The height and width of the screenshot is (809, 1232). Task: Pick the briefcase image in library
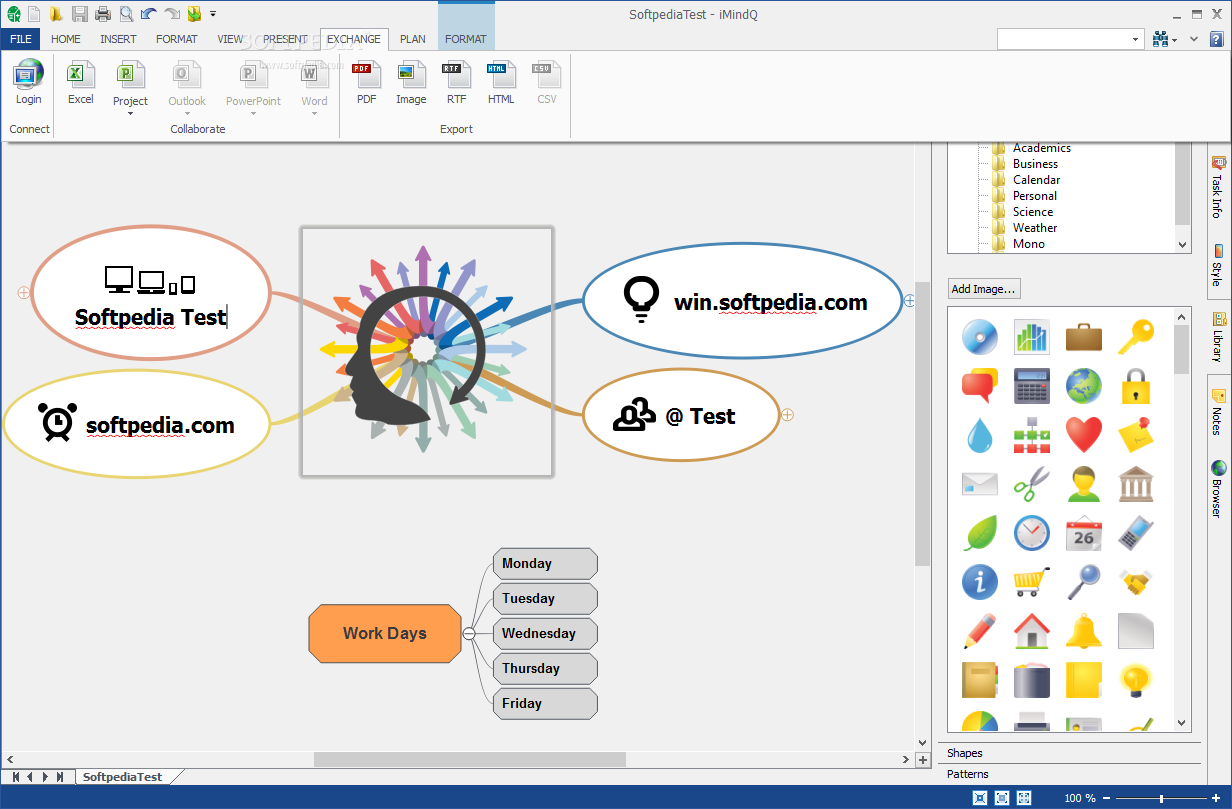pos(1084,336)
